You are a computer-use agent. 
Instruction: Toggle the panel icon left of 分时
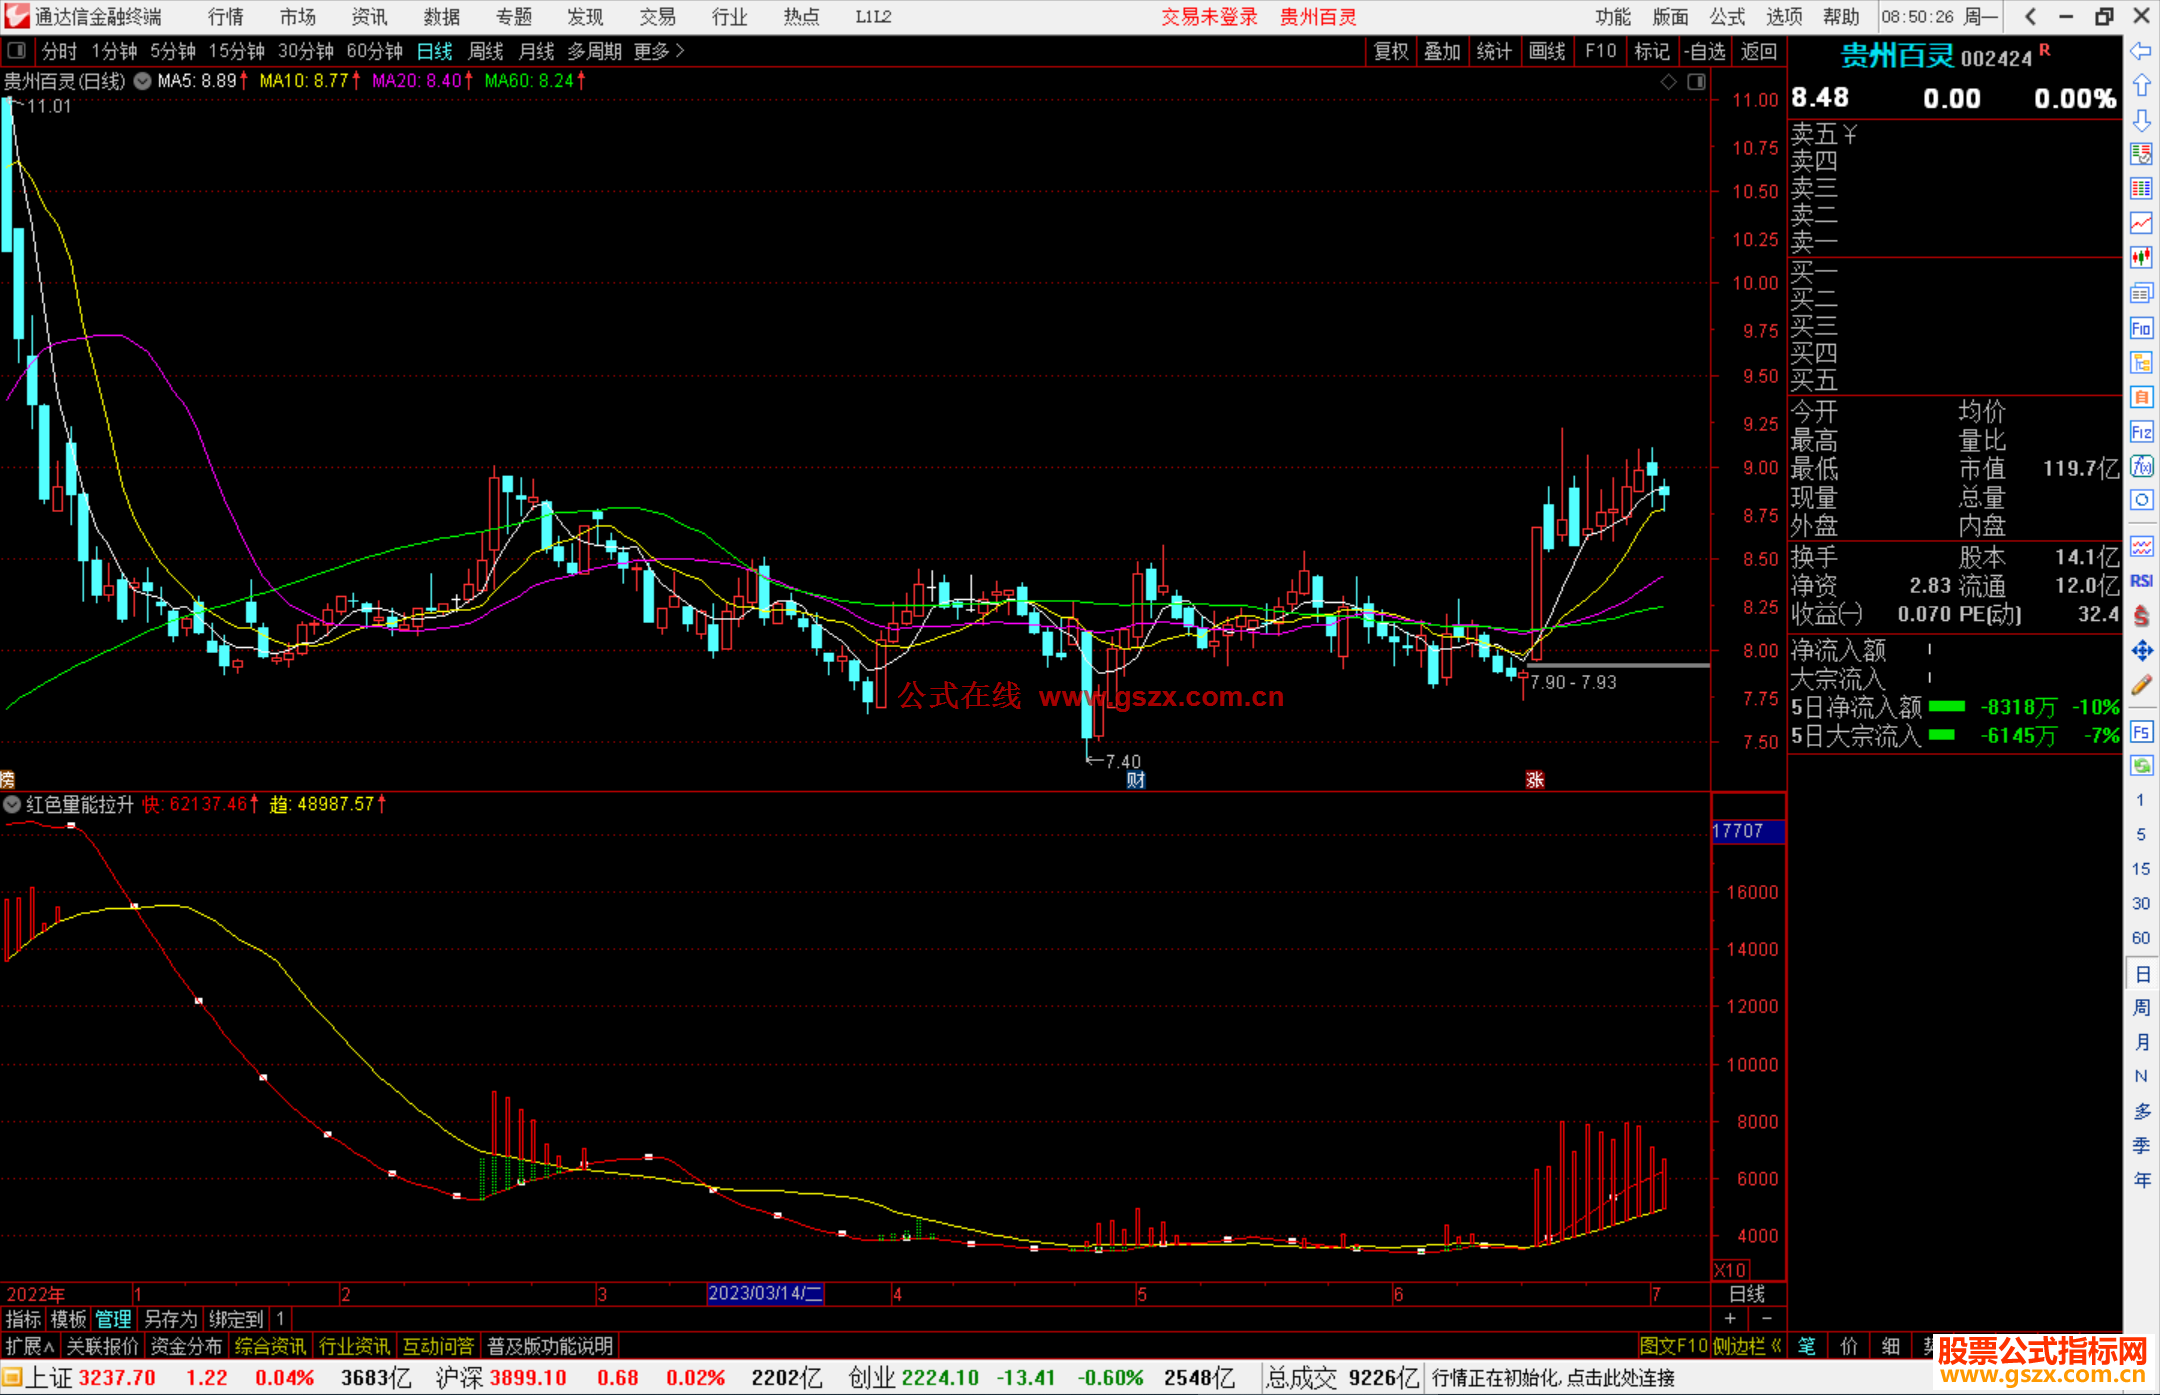pos(17,51)
